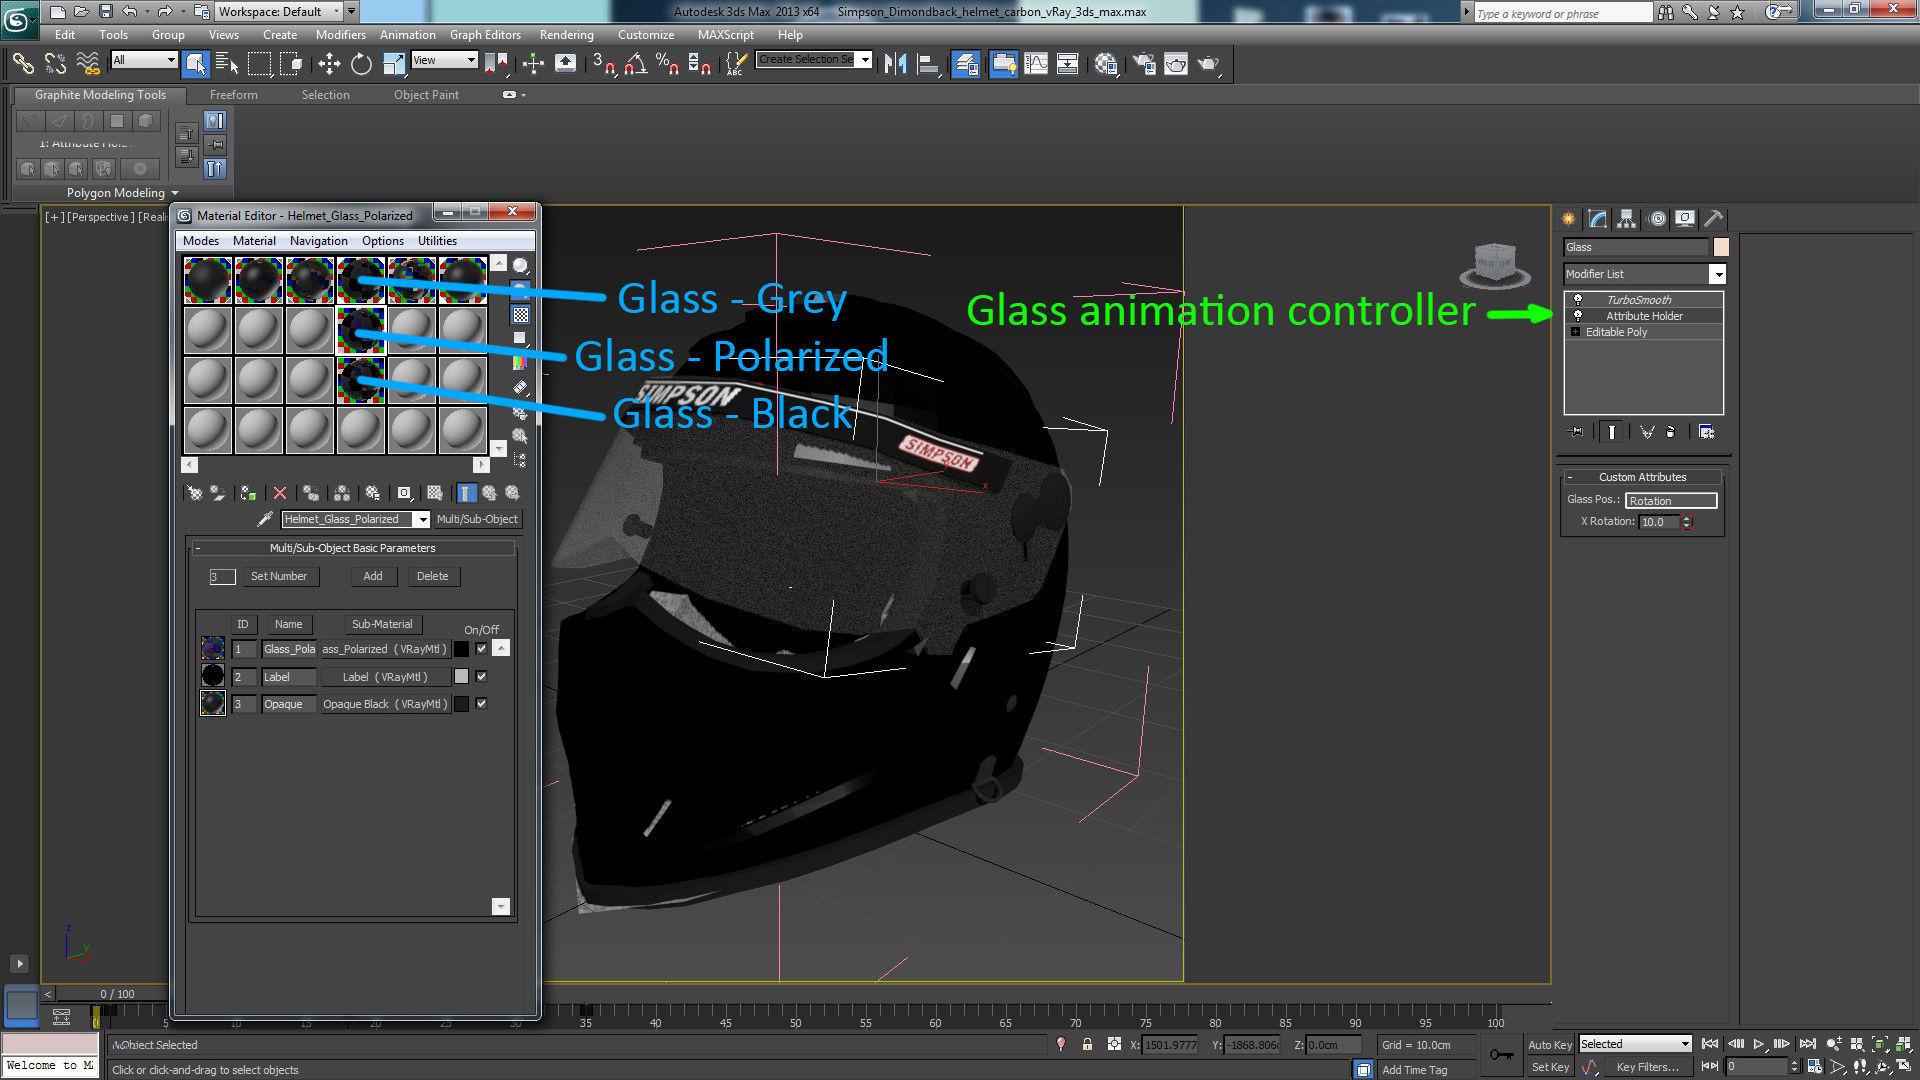
Task: Open reference coordinate View dropdown
Action: tap(444, 60)
